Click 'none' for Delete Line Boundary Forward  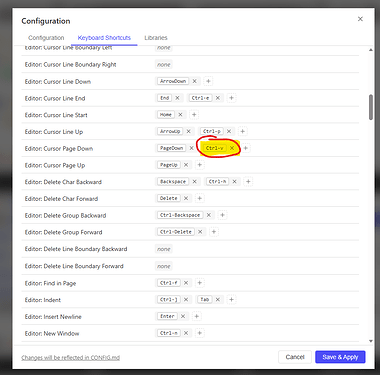coord(164,266)
